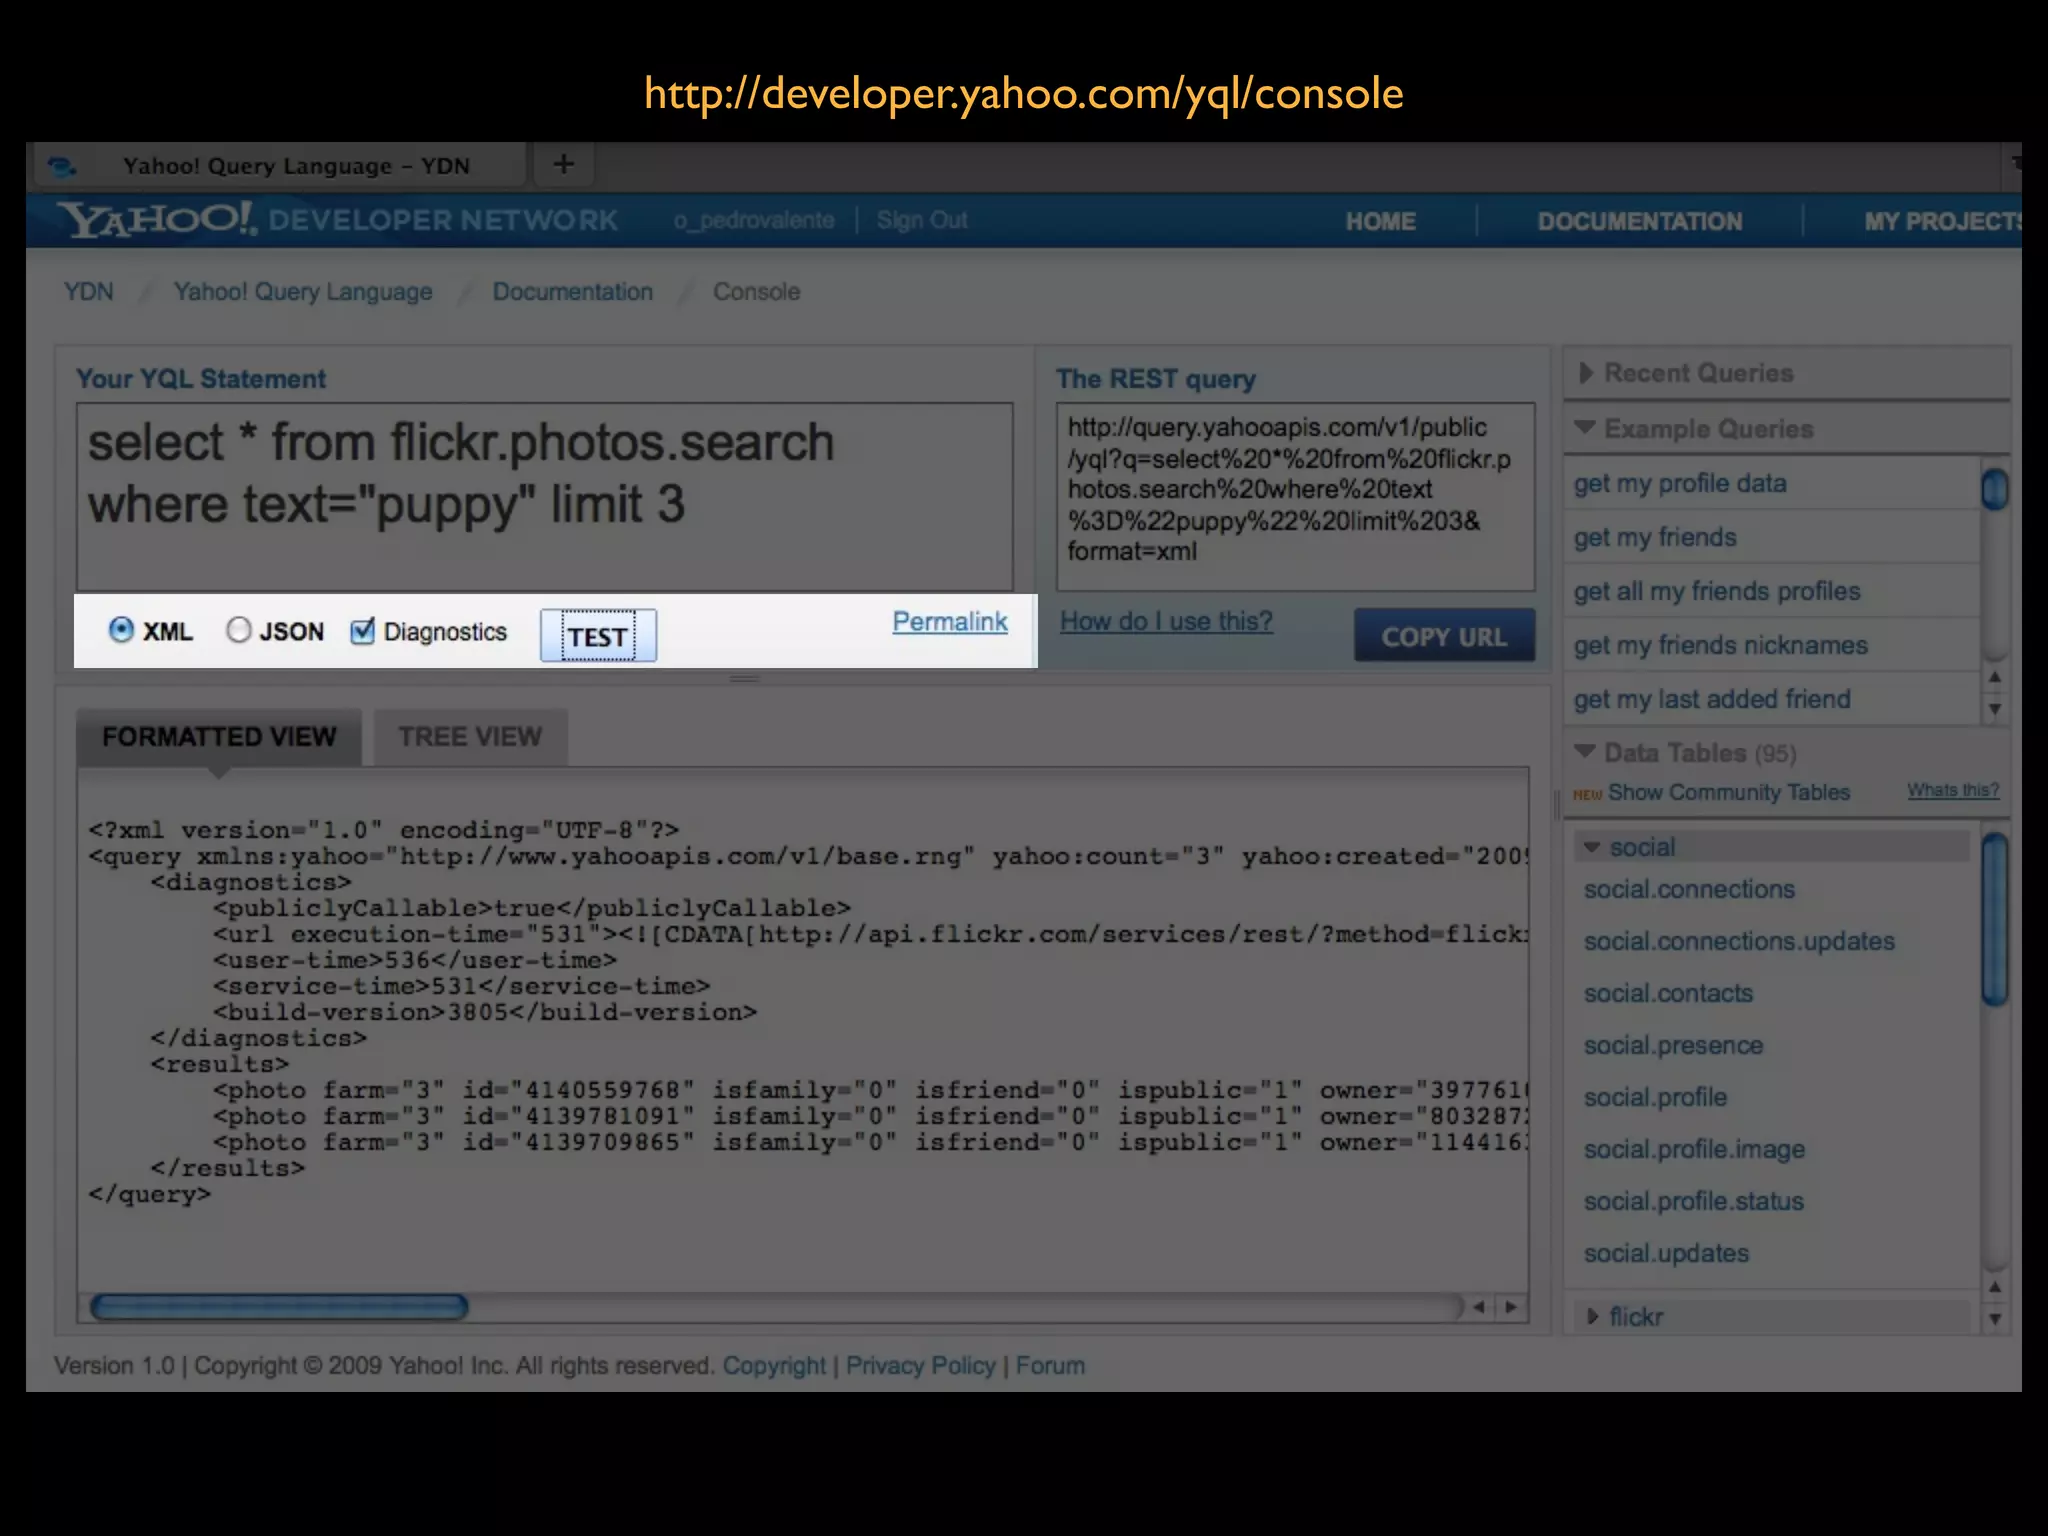2048x1536 pixels.
Task: Click the data tables scroll up arrow
Action: (x=1995, y=1287)
